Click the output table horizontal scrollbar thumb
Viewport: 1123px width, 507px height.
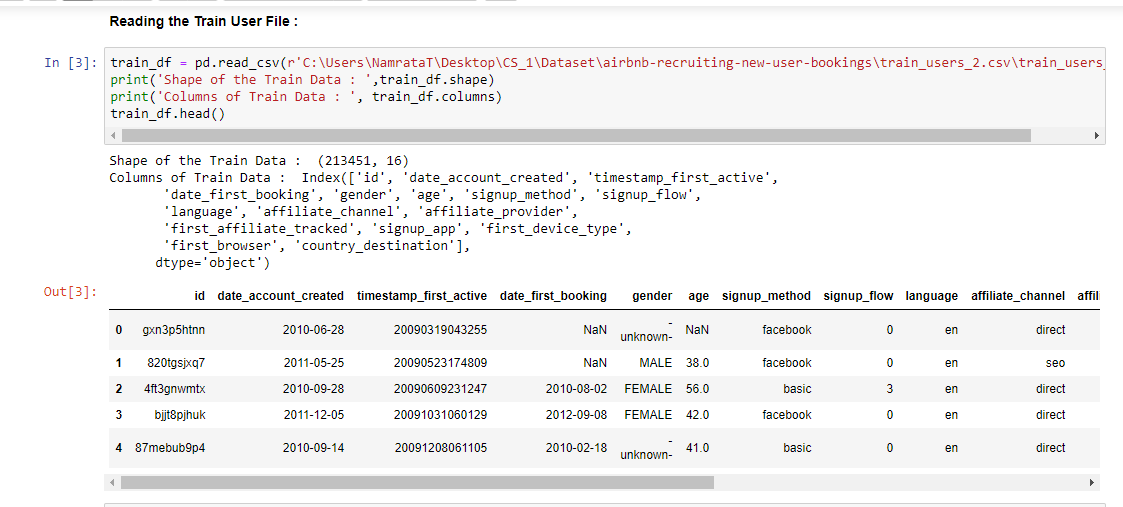point(417,483)
